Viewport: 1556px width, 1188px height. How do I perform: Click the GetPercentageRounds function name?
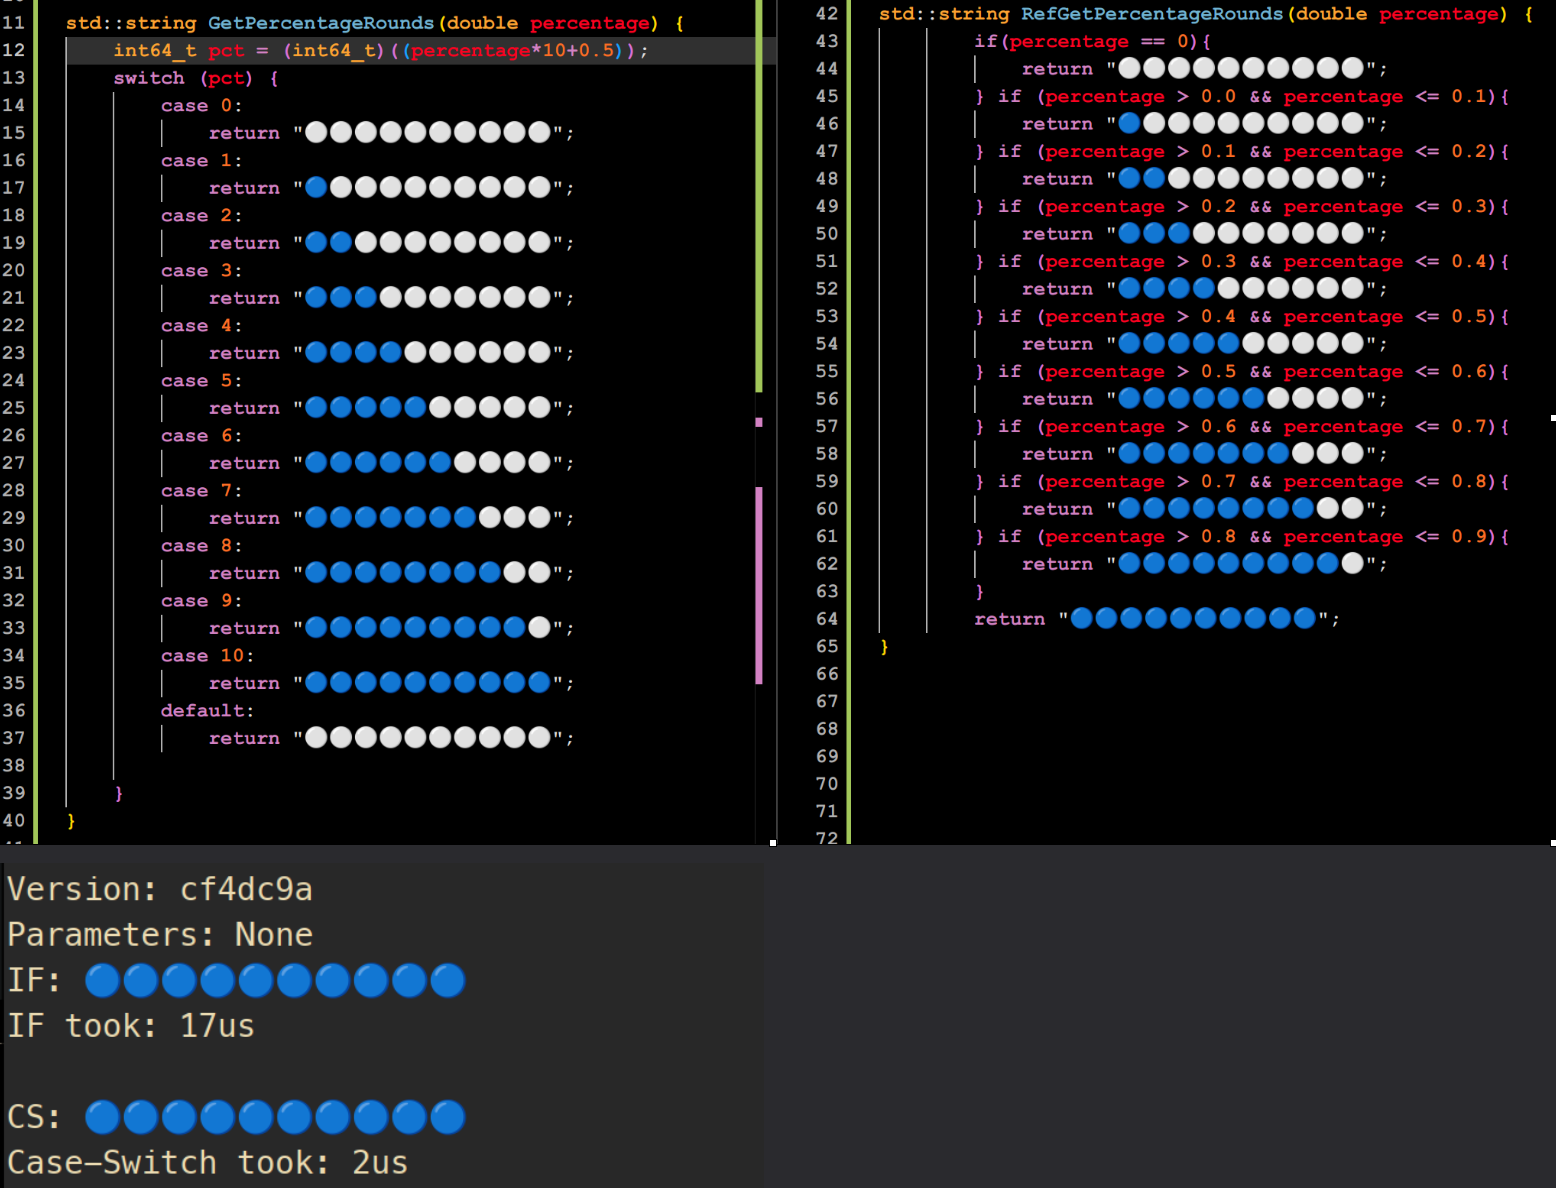[x=320, y=23]
